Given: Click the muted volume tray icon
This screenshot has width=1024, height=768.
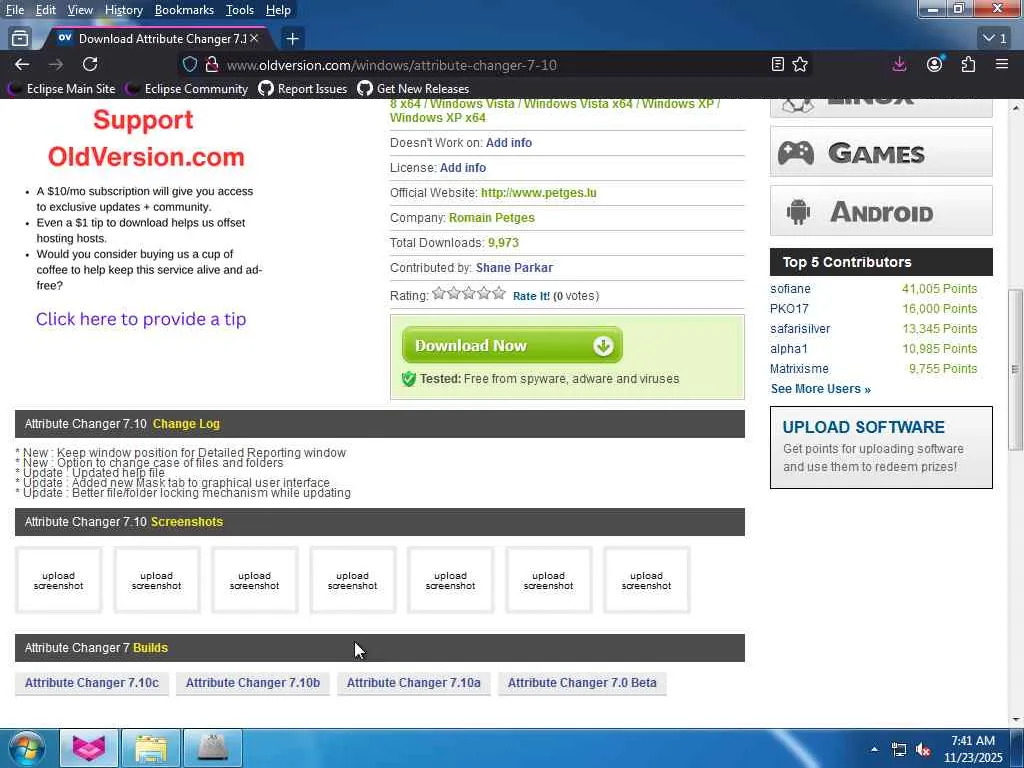Looking at the screenshot, I should (x=923, y=750).
